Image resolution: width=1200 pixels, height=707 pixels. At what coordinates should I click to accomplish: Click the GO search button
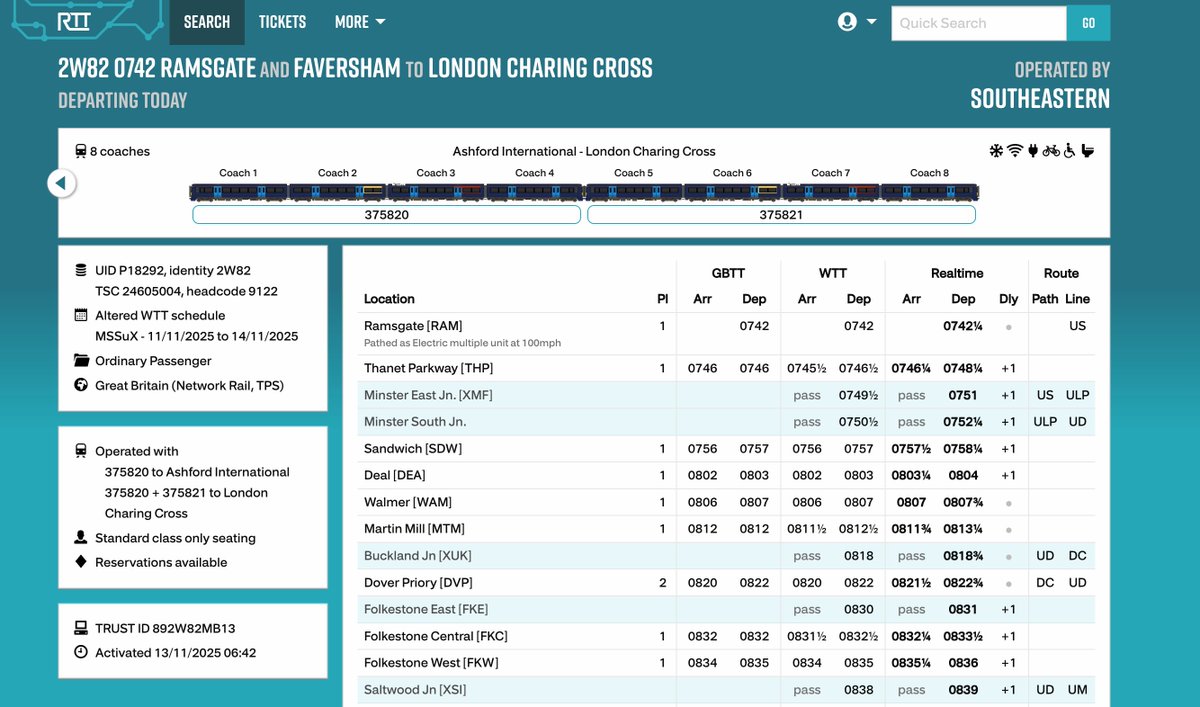[1088, 23]
